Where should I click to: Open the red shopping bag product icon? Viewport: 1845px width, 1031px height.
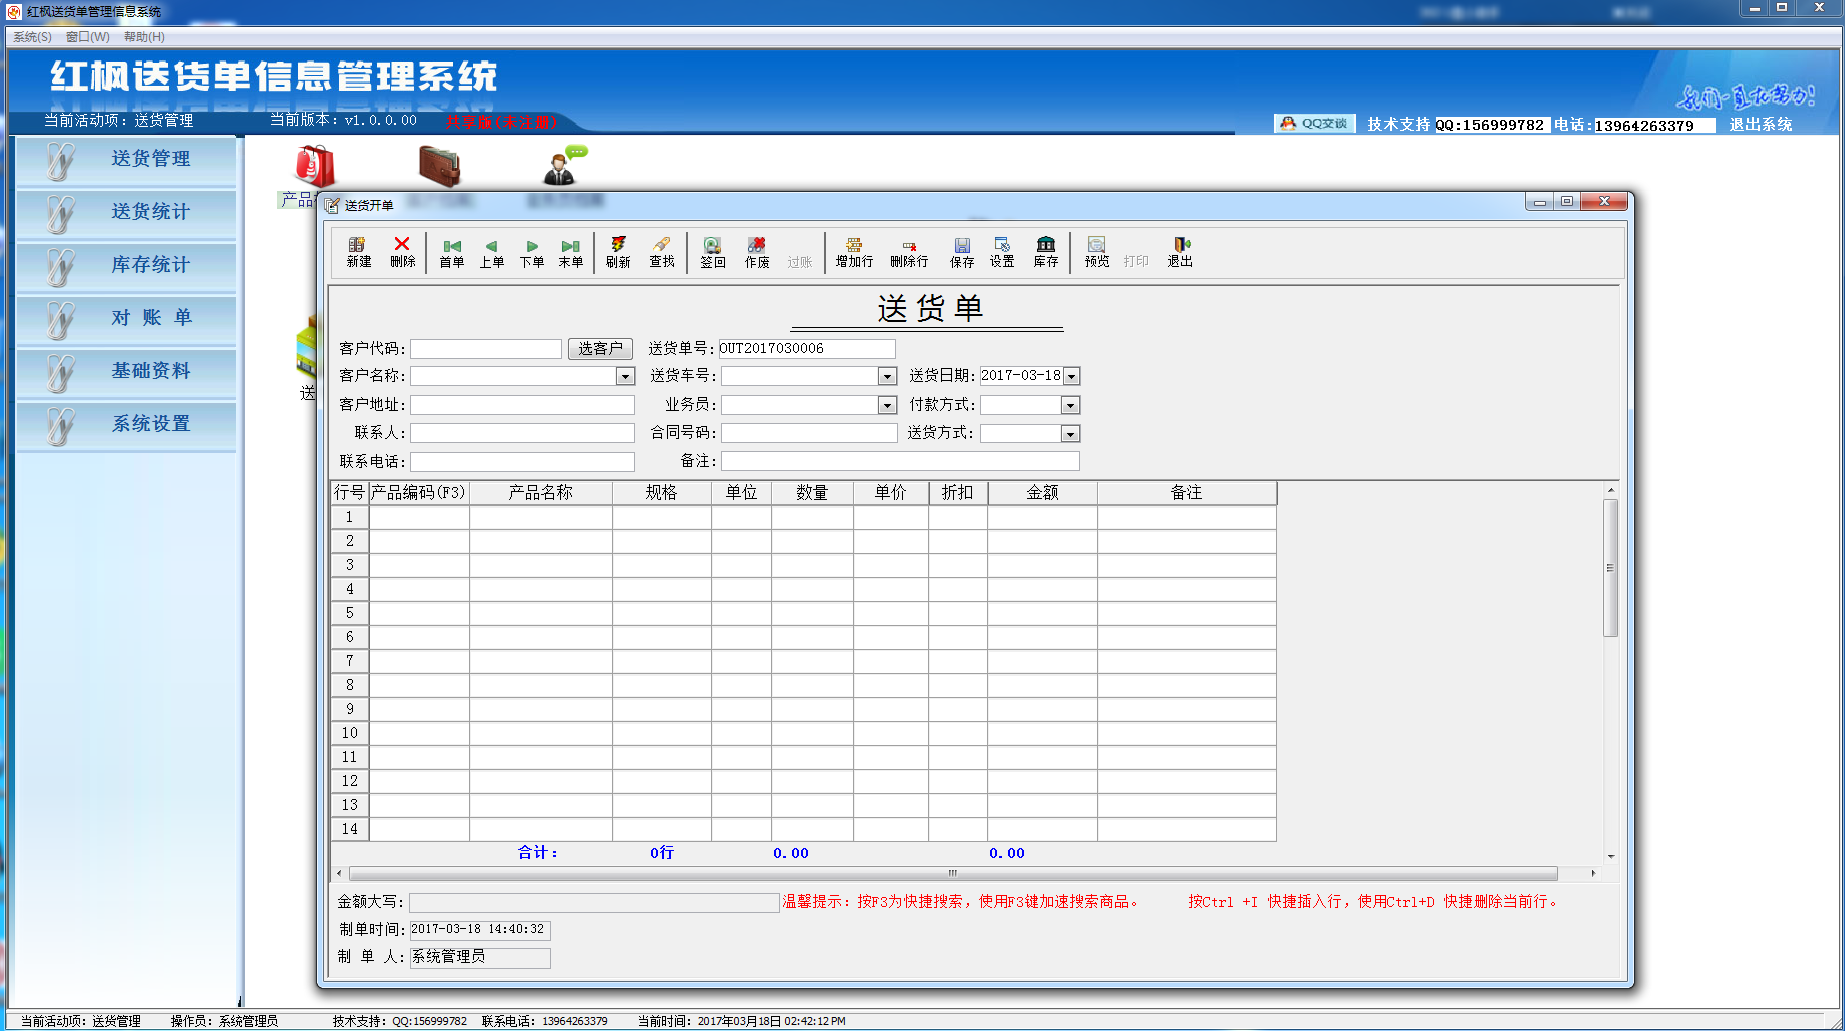pyautogui.click(x=314, y=166)
